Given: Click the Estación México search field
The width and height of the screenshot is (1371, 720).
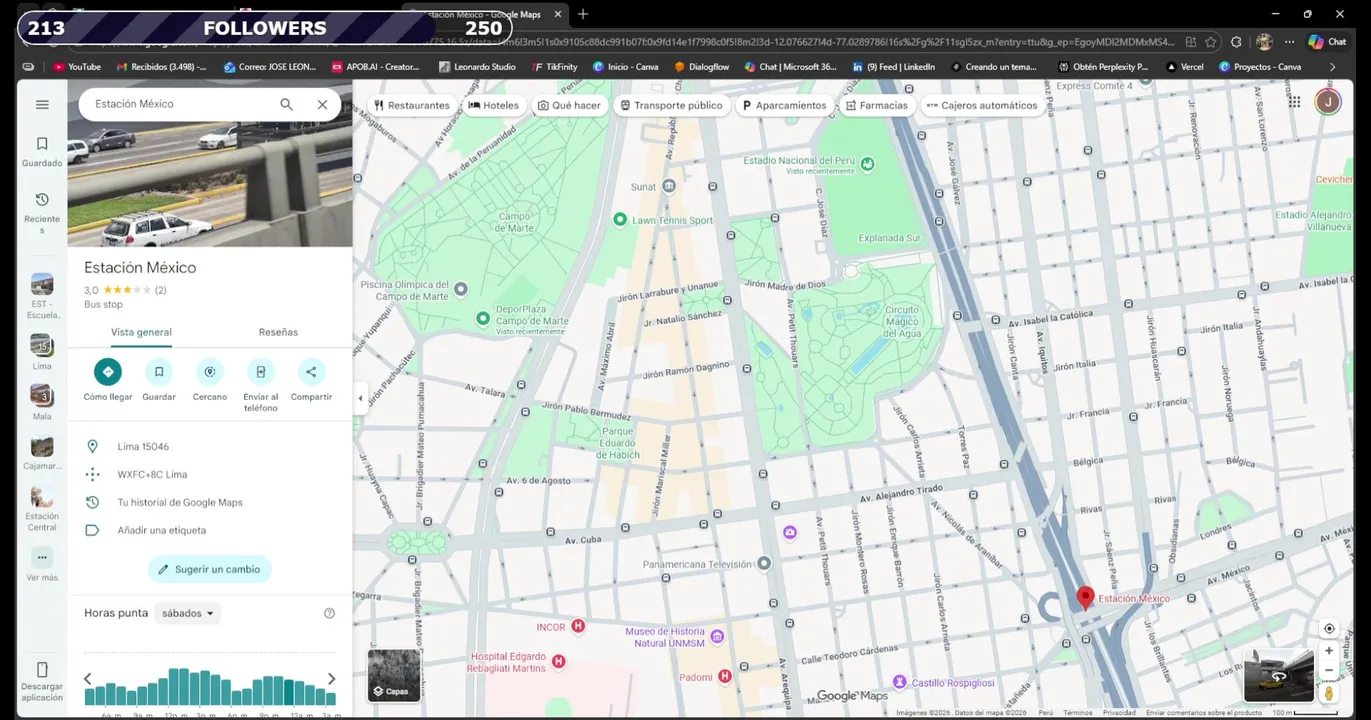Looking at the screenshot, I should coord(180,104).
